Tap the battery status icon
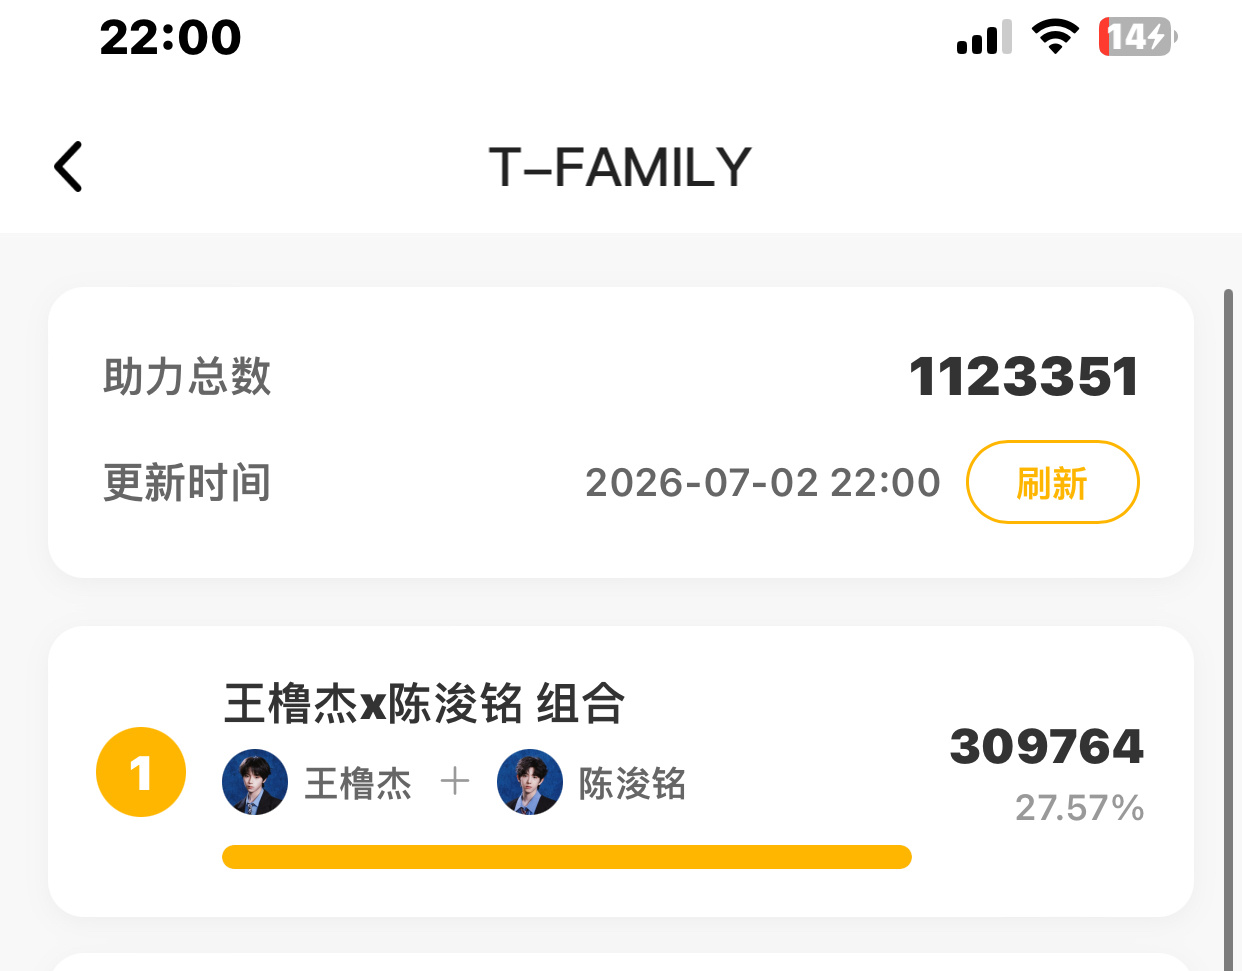The image size is (1242, 971). pos(1138,37)
